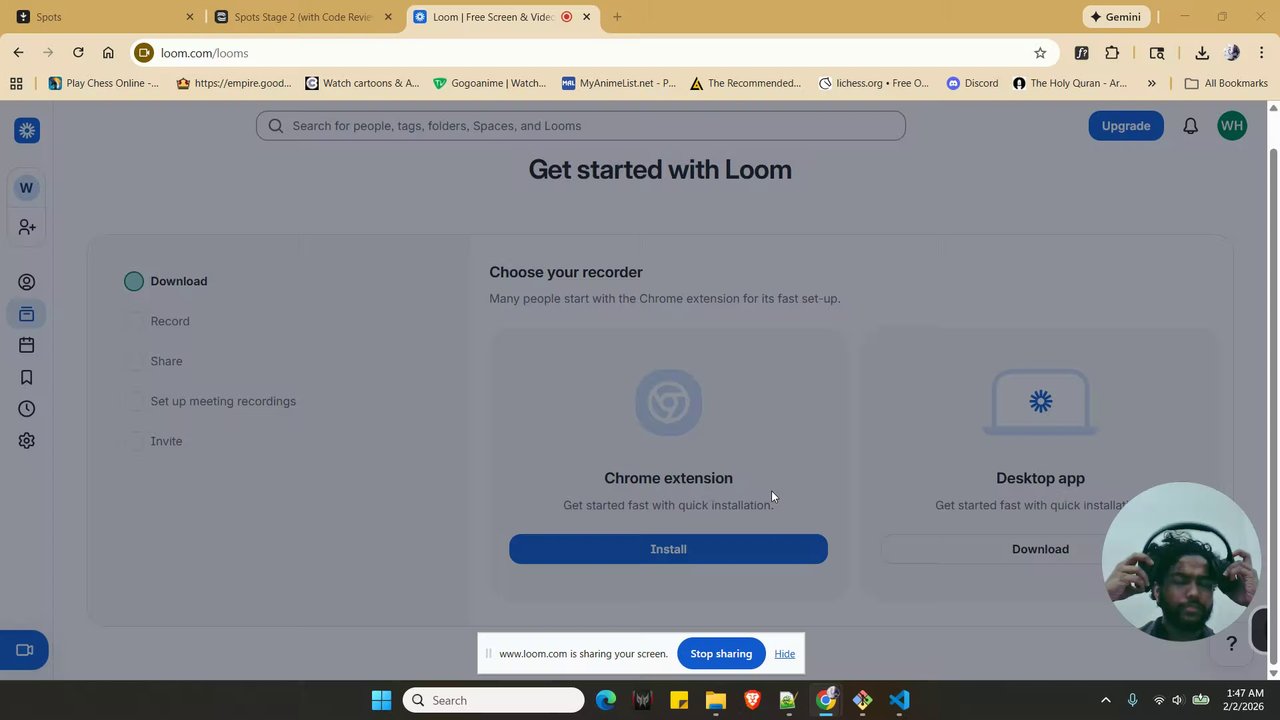Image resolution: width=1280 pixels, height=720 pixels.
Task: Click the Loom search field
Action: [x=580, y=126]
